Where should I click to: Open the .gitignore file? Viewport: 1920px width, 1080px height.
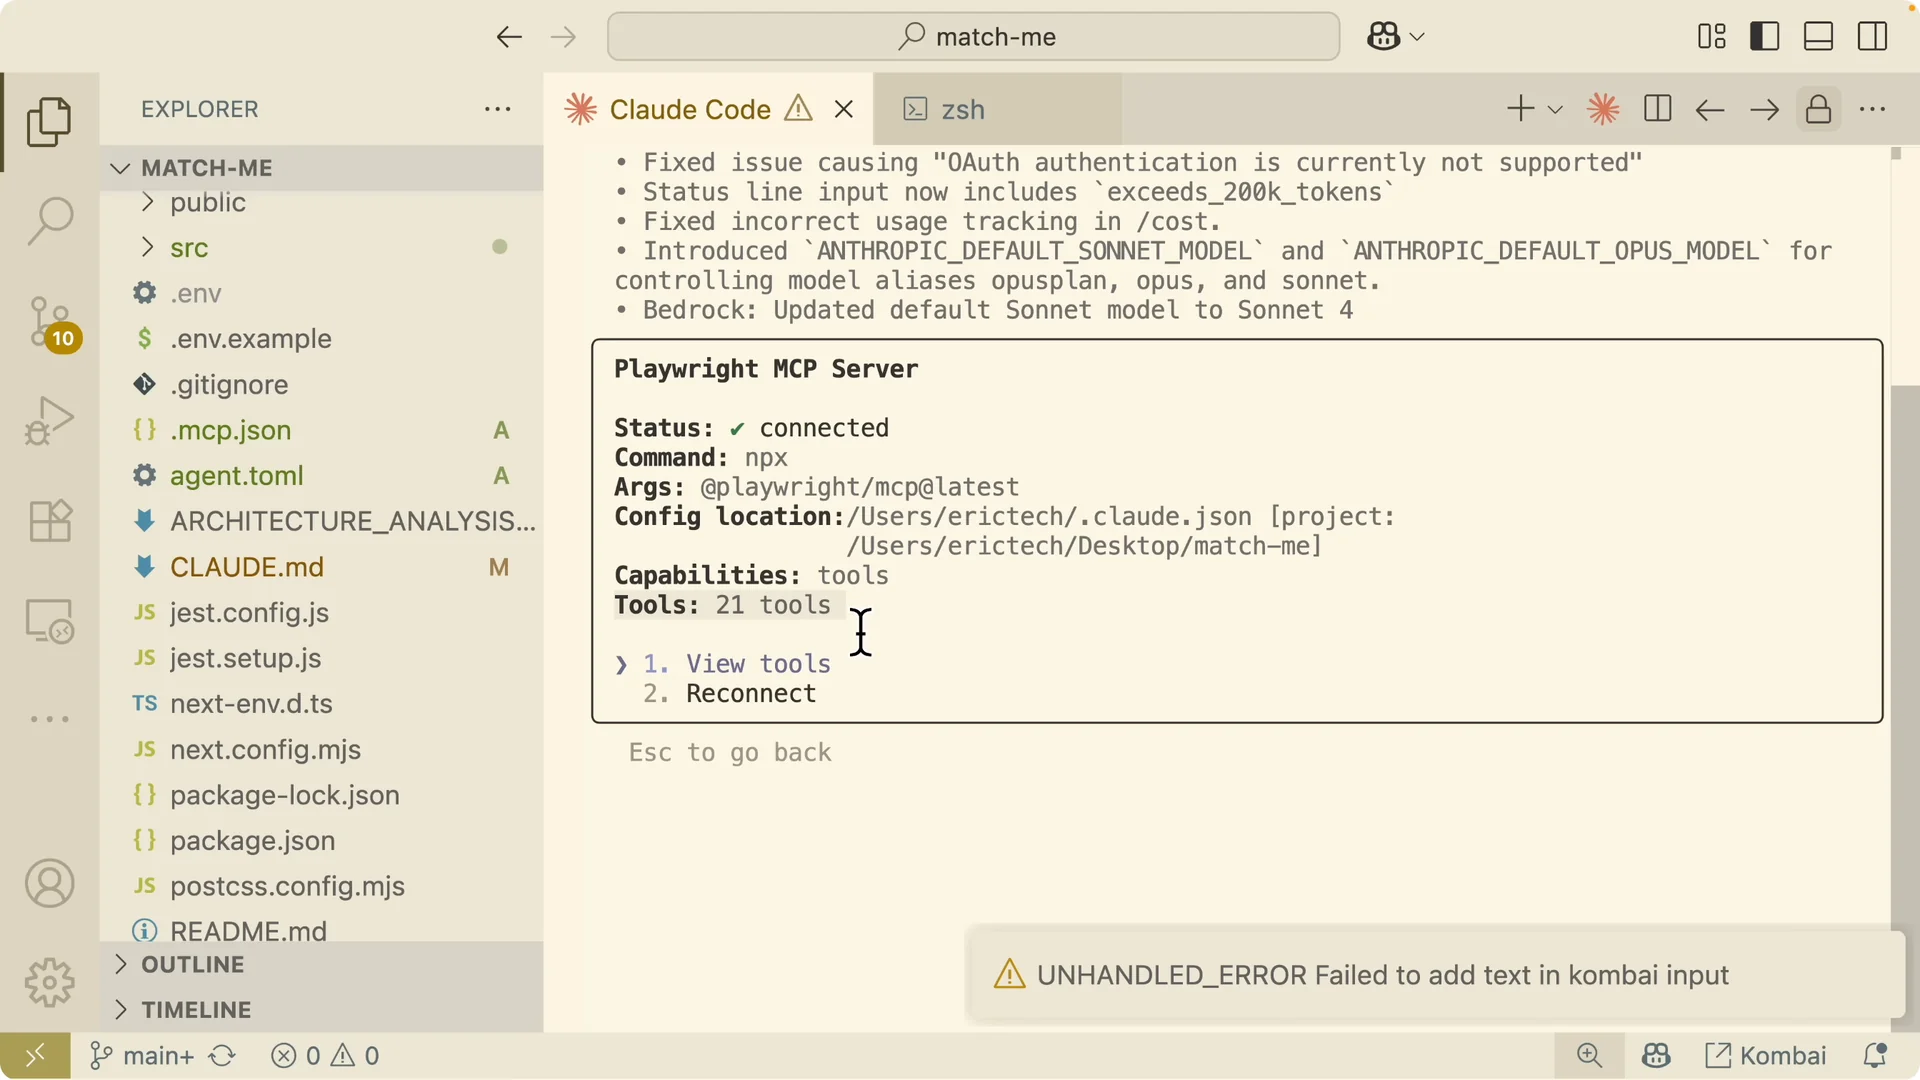point(322,385)
